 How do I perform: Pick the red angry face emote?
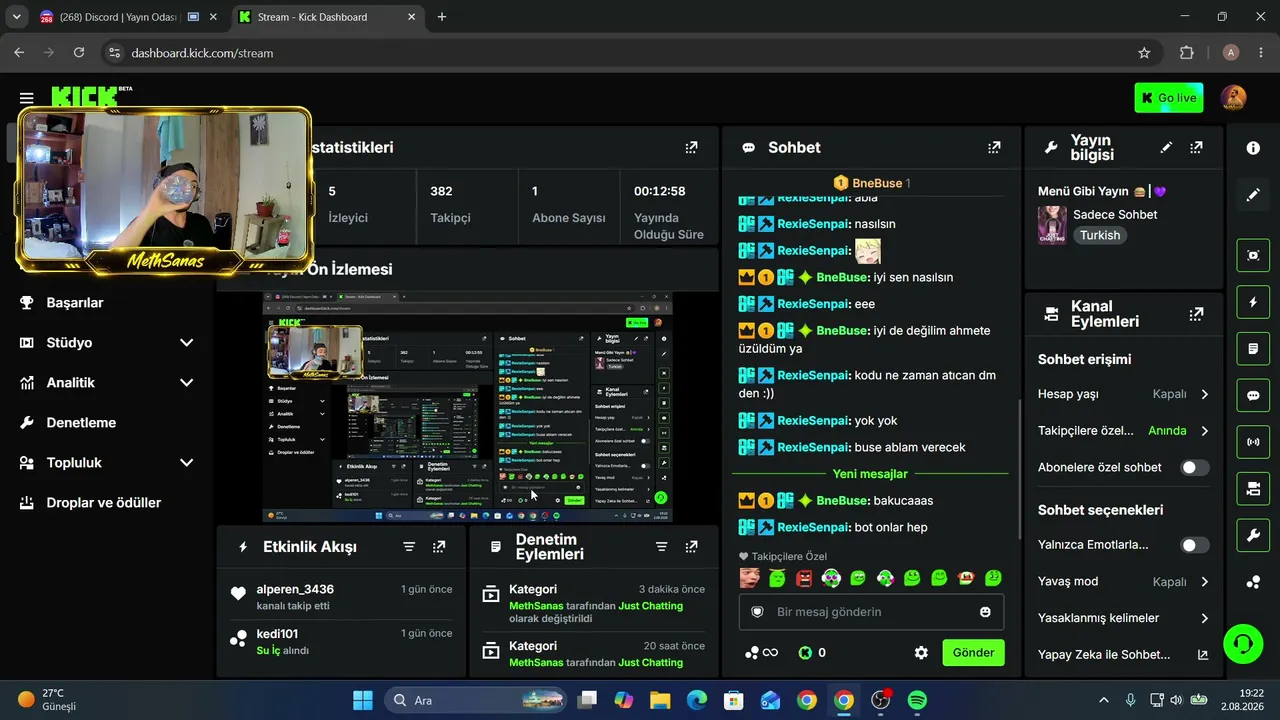pos(804,578)
